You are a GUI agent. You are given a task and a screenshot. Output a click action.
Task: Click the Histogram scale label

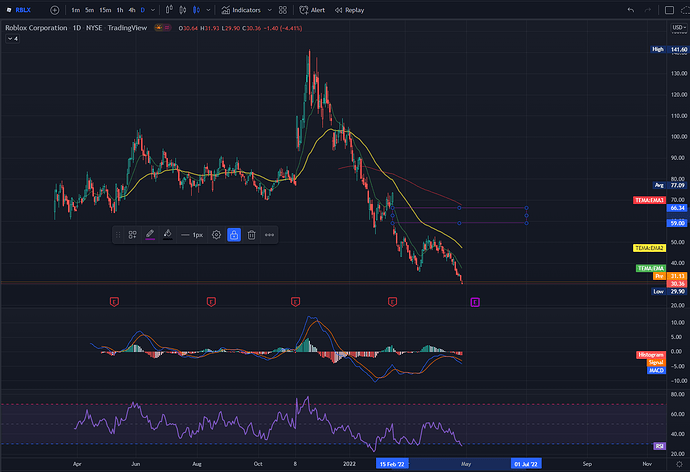point(650,355)
